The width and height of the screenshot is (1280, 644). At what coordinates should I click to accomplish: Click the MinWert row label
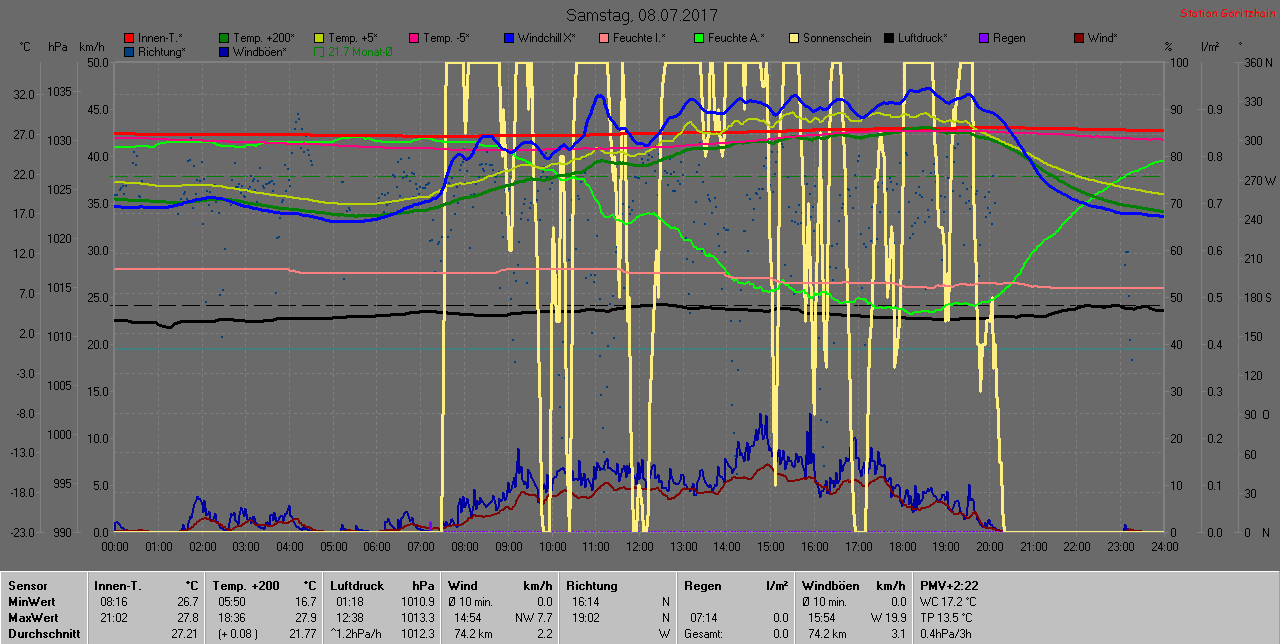click(x=32, y=602)
